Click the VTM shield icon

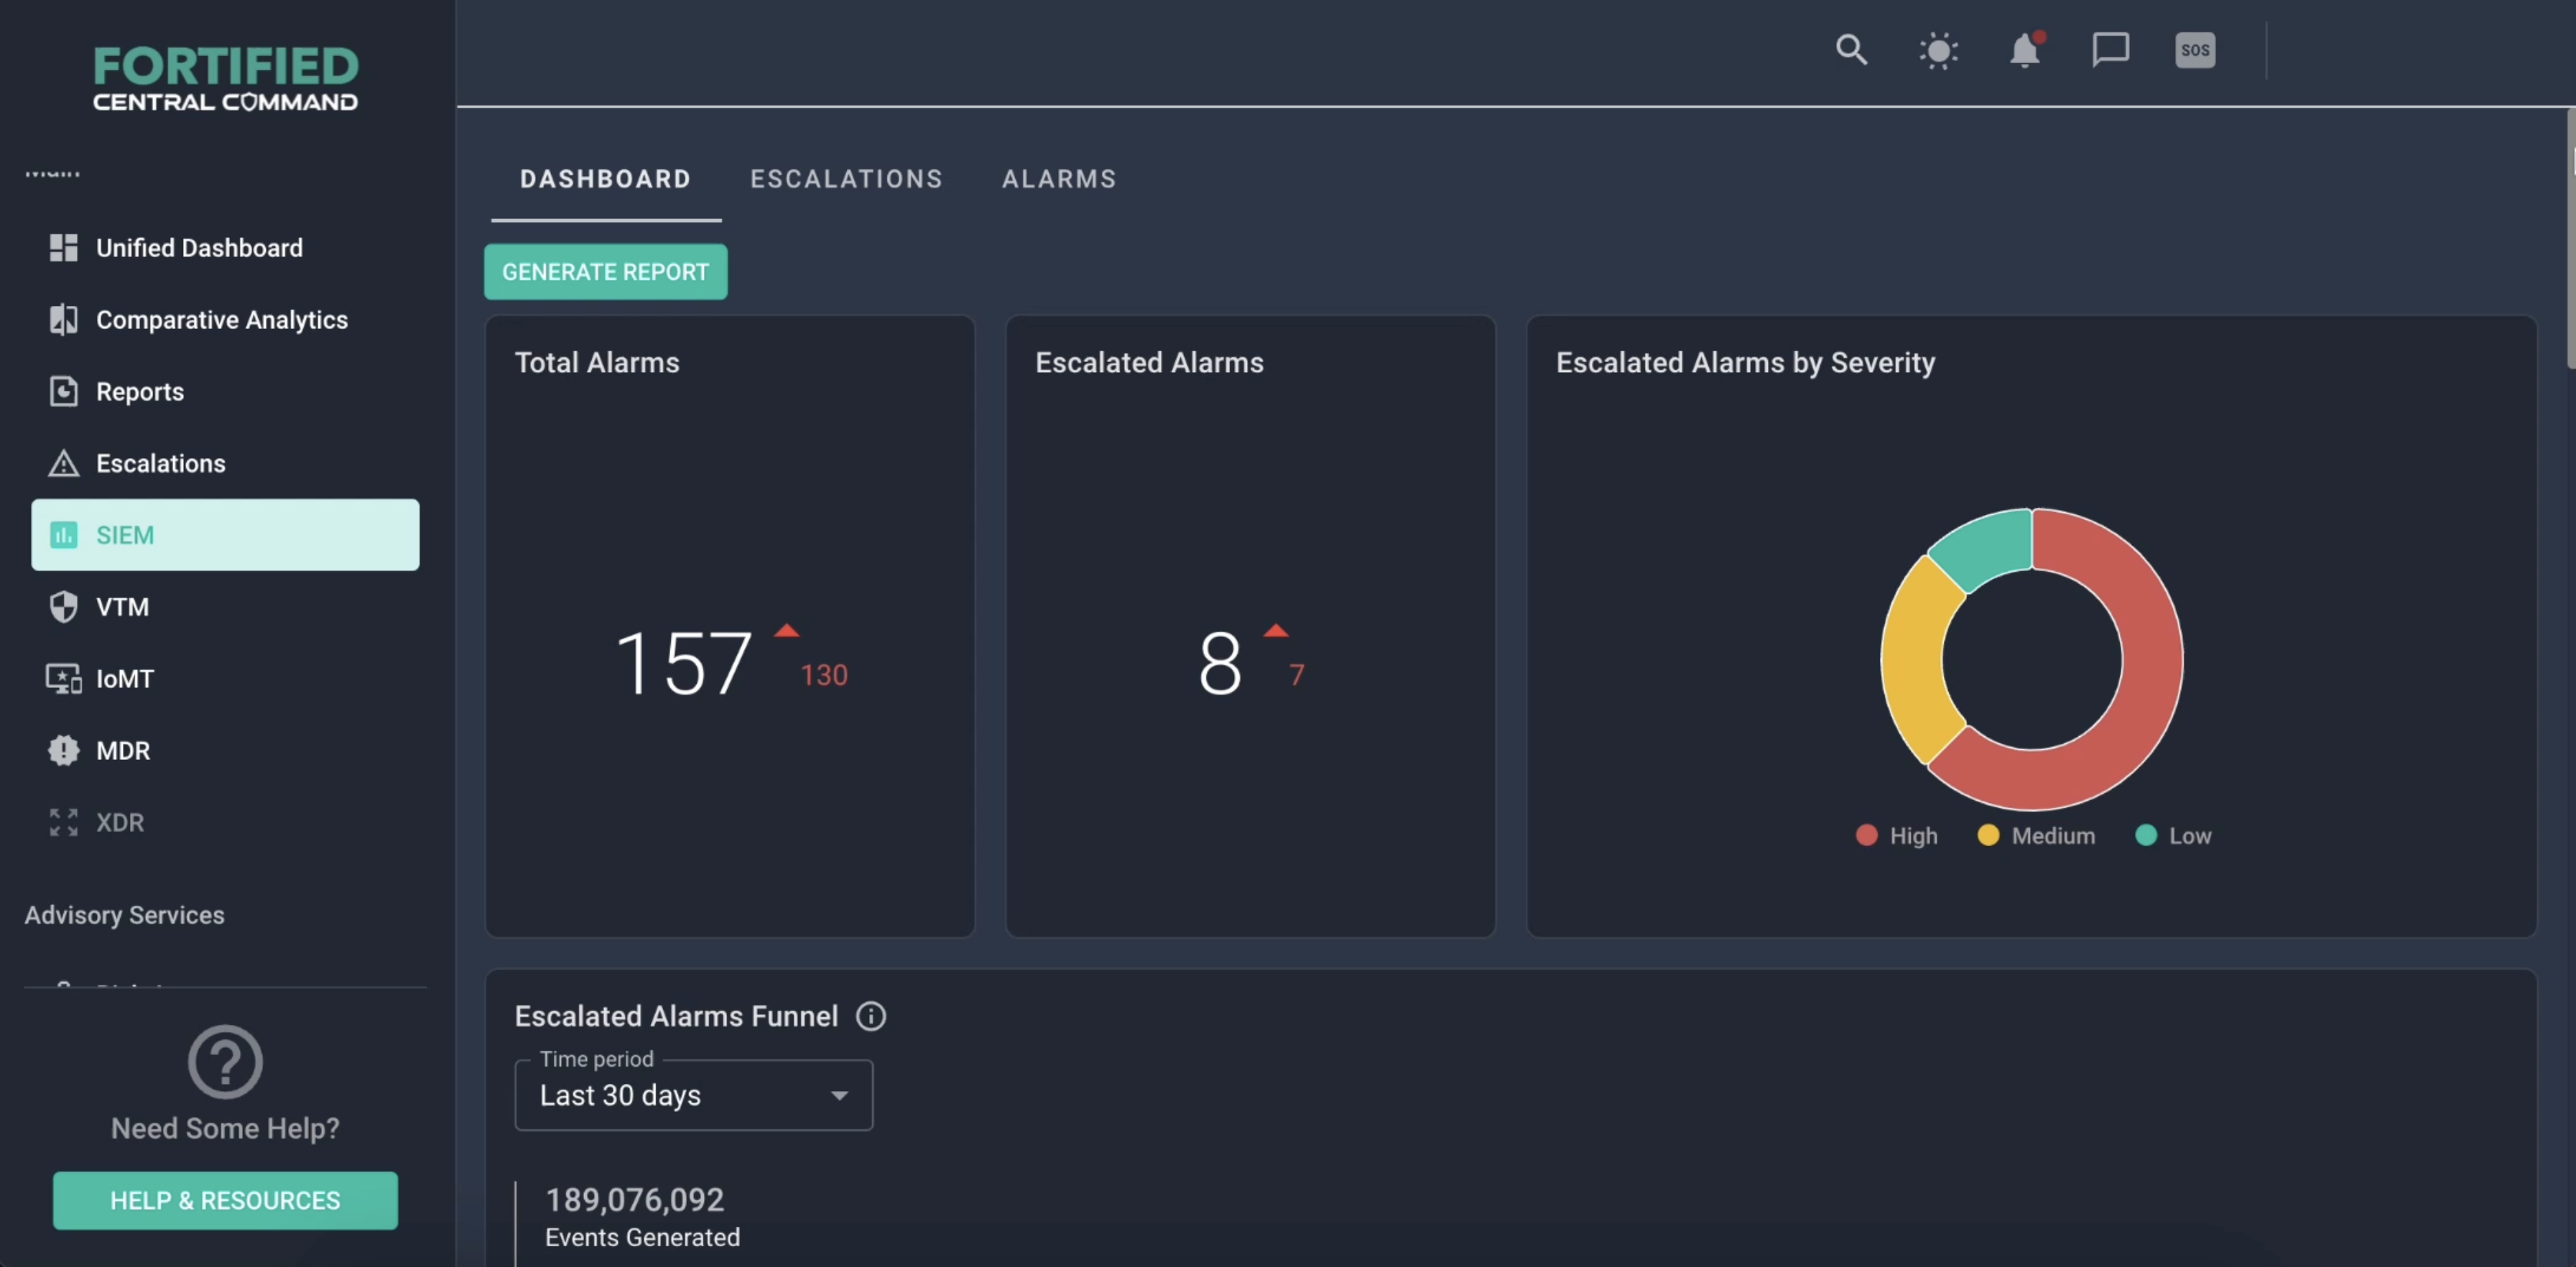pyautogui.click(x=63, y=607)
